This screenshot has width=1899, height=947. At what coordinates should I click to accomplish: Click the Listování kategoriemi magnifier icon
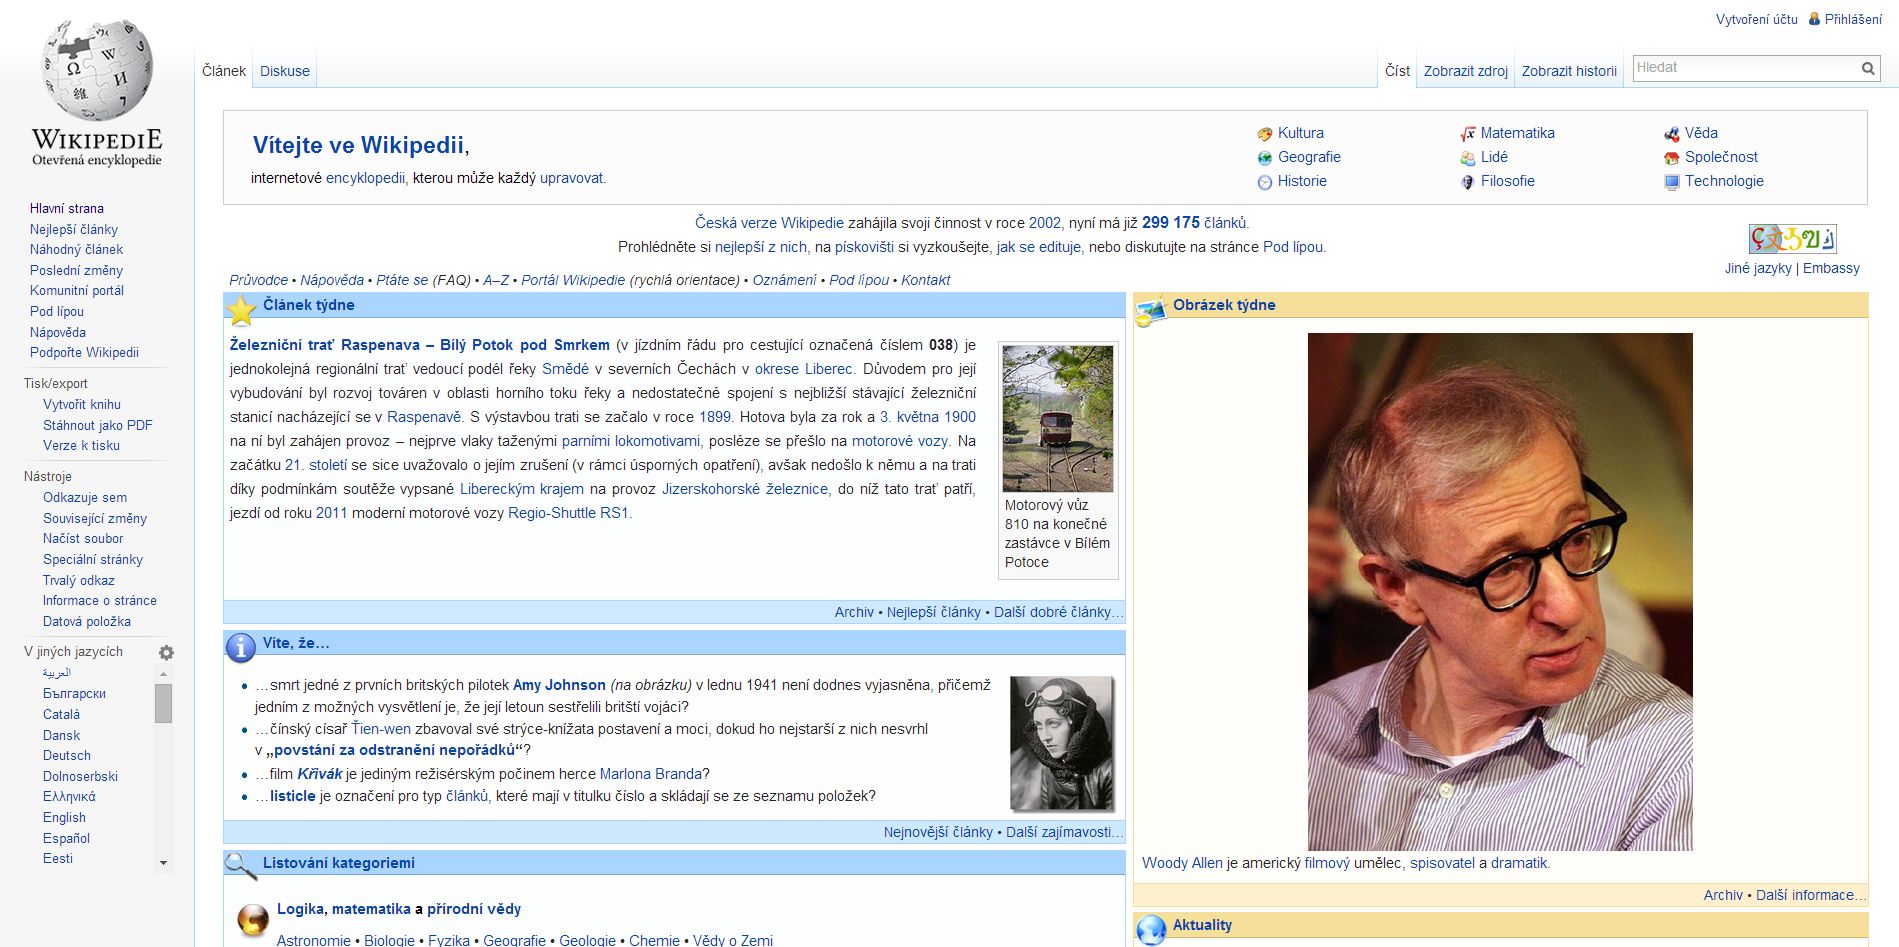tap(241, 866)
